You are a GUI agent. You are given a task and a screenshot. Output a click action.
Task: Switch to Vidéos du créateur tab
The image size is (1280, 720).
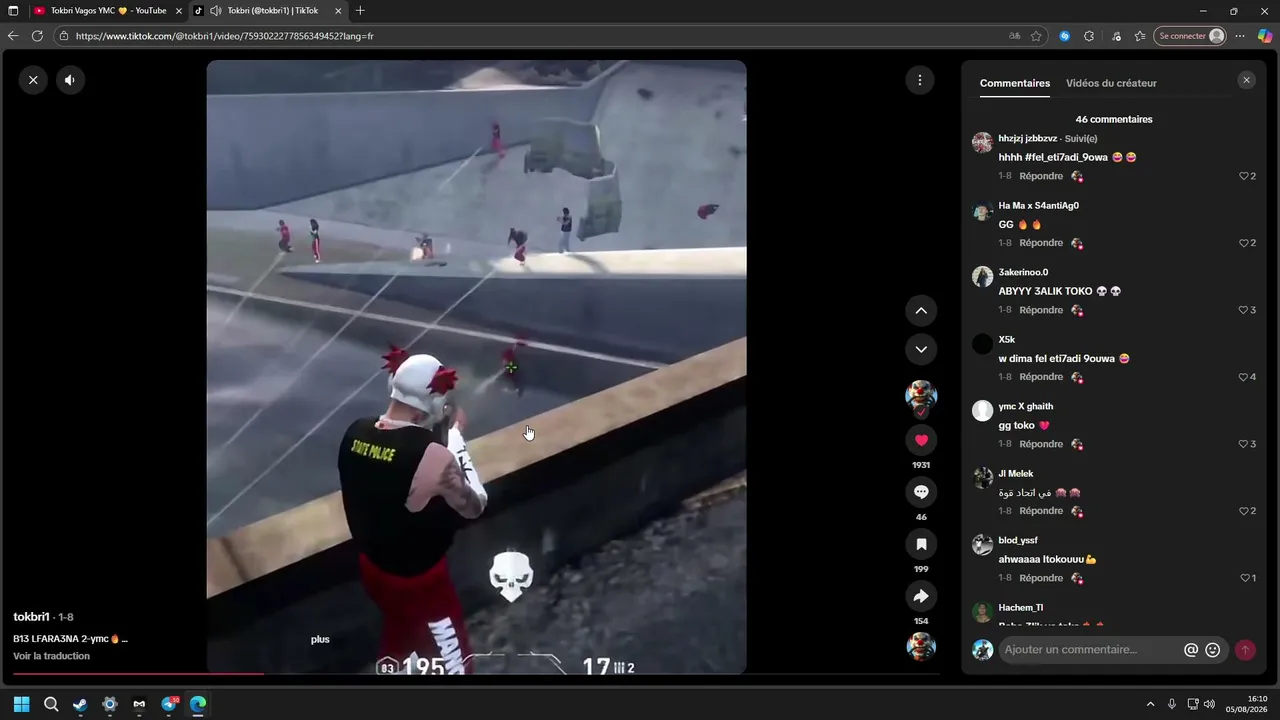[x=1111, y=83]
